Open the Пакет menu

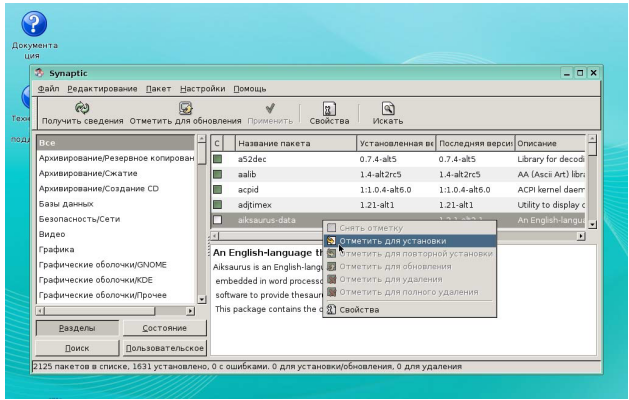(x=158, y=89)
